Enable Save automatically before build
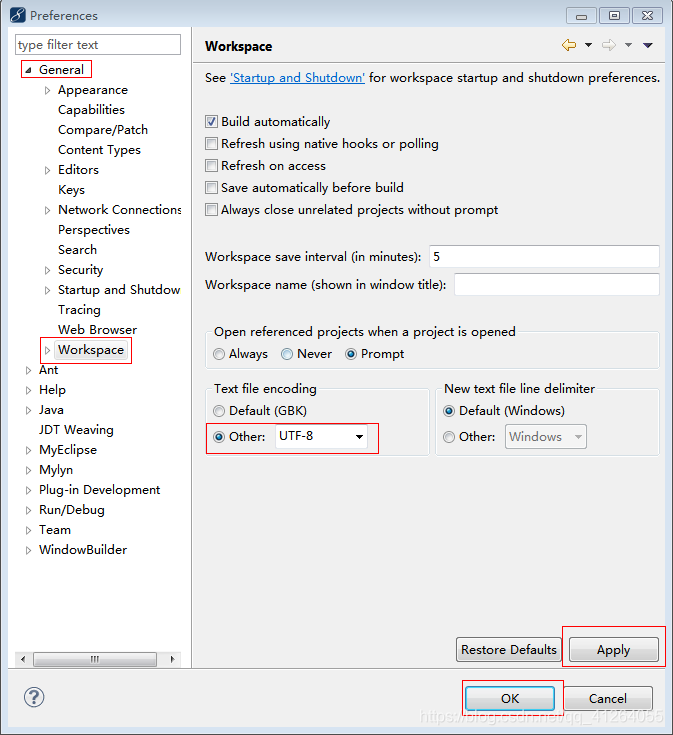This screenshot has height=735, width=673. point(211,188)
